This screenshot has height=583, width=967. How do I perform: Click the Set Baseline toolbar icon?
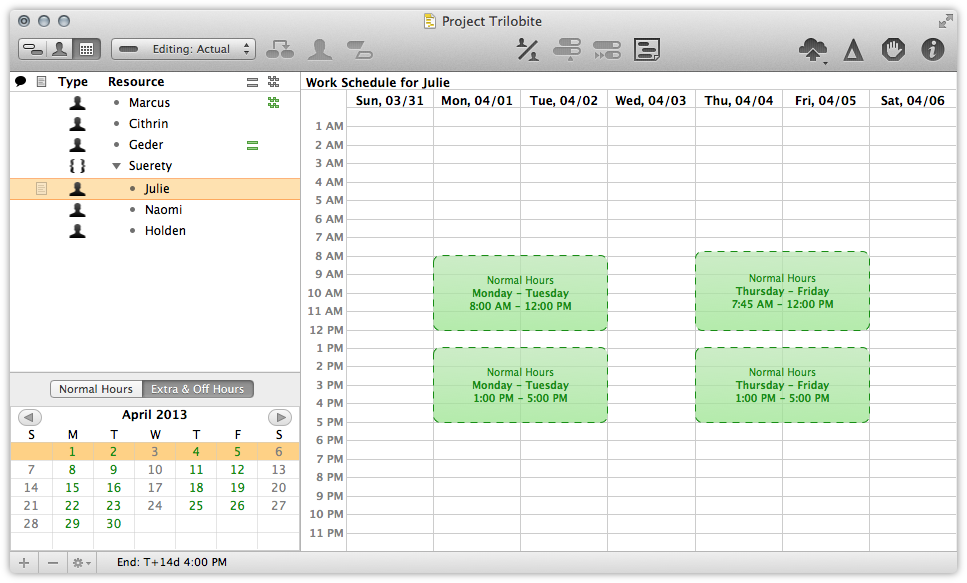click(647, 49)
